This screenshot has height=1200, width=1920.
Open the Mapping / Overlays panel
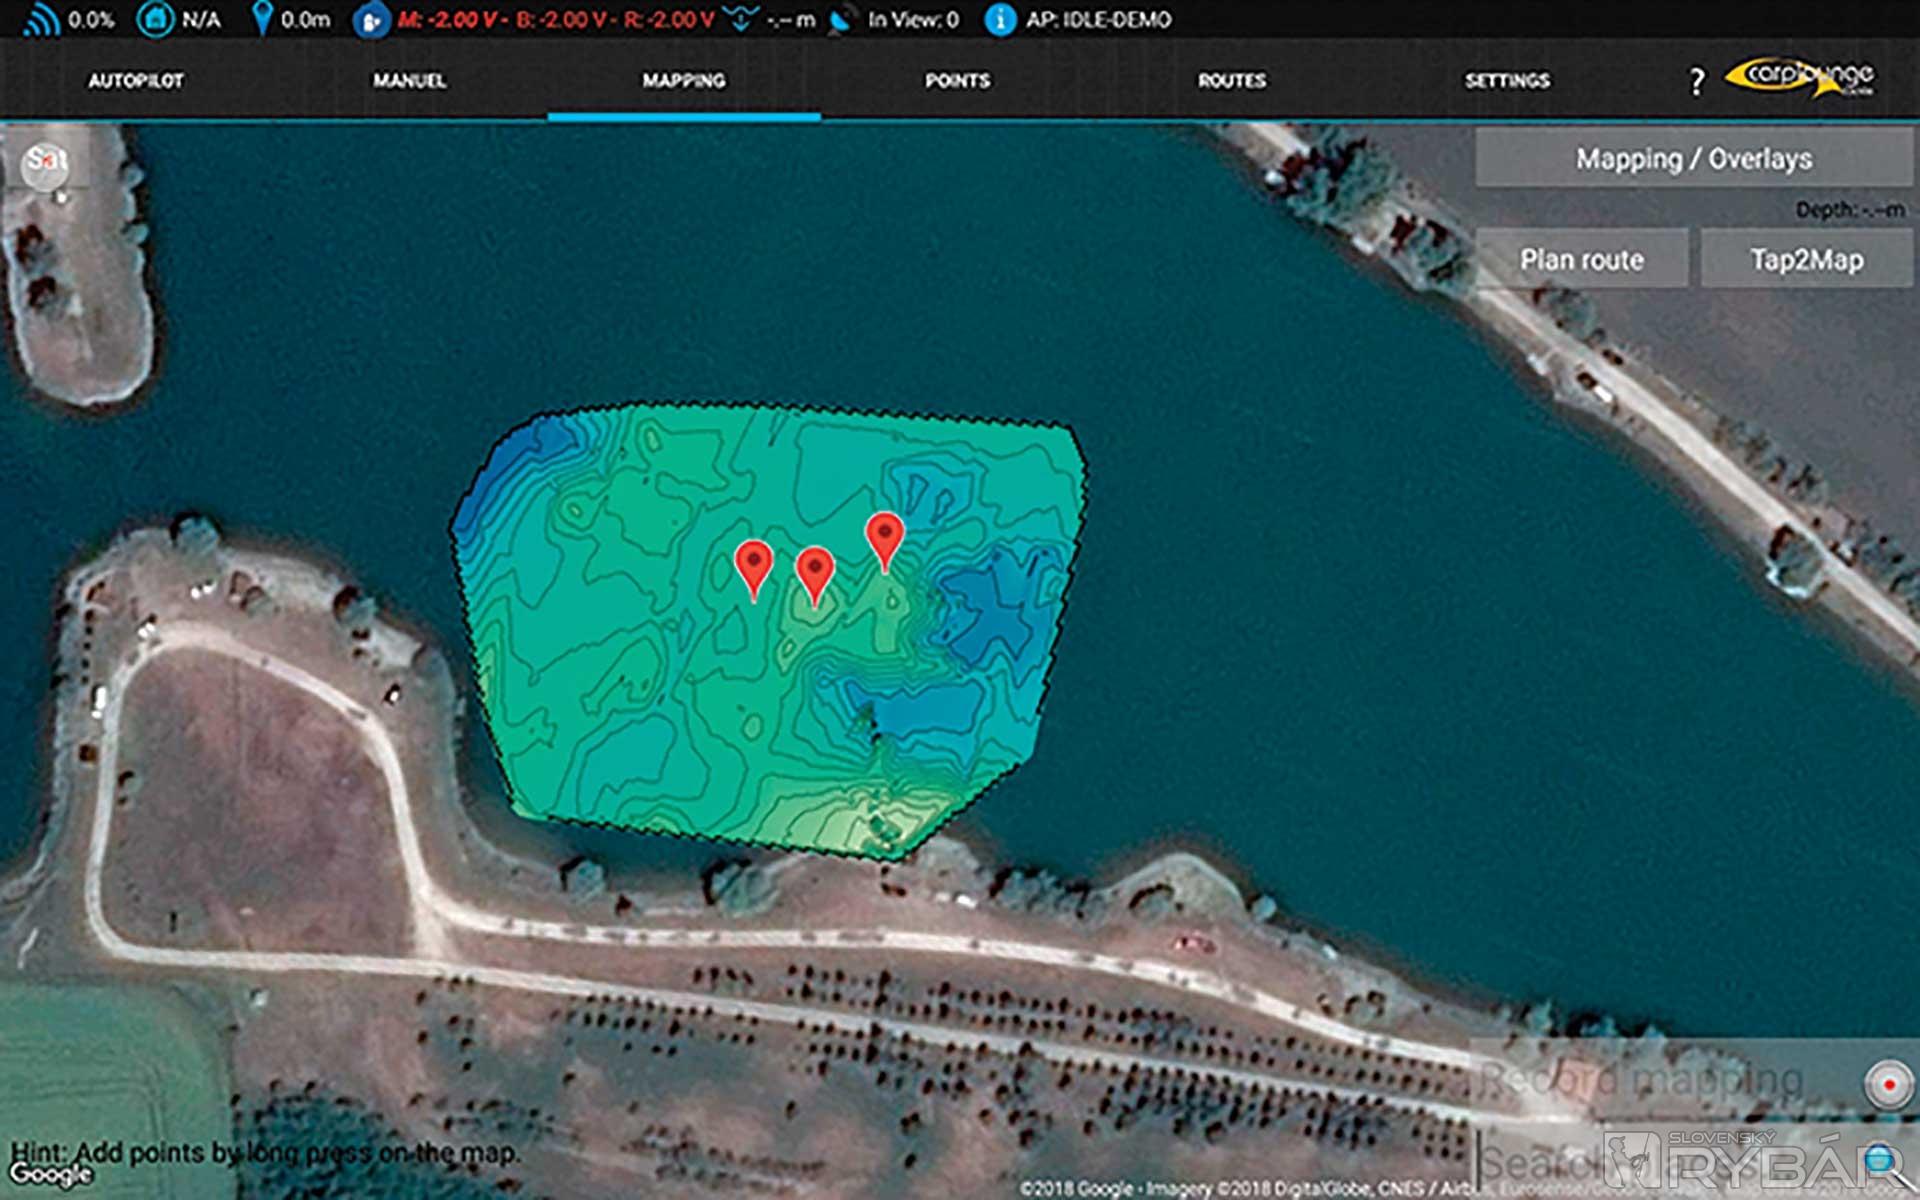(x=1693, y=159)
